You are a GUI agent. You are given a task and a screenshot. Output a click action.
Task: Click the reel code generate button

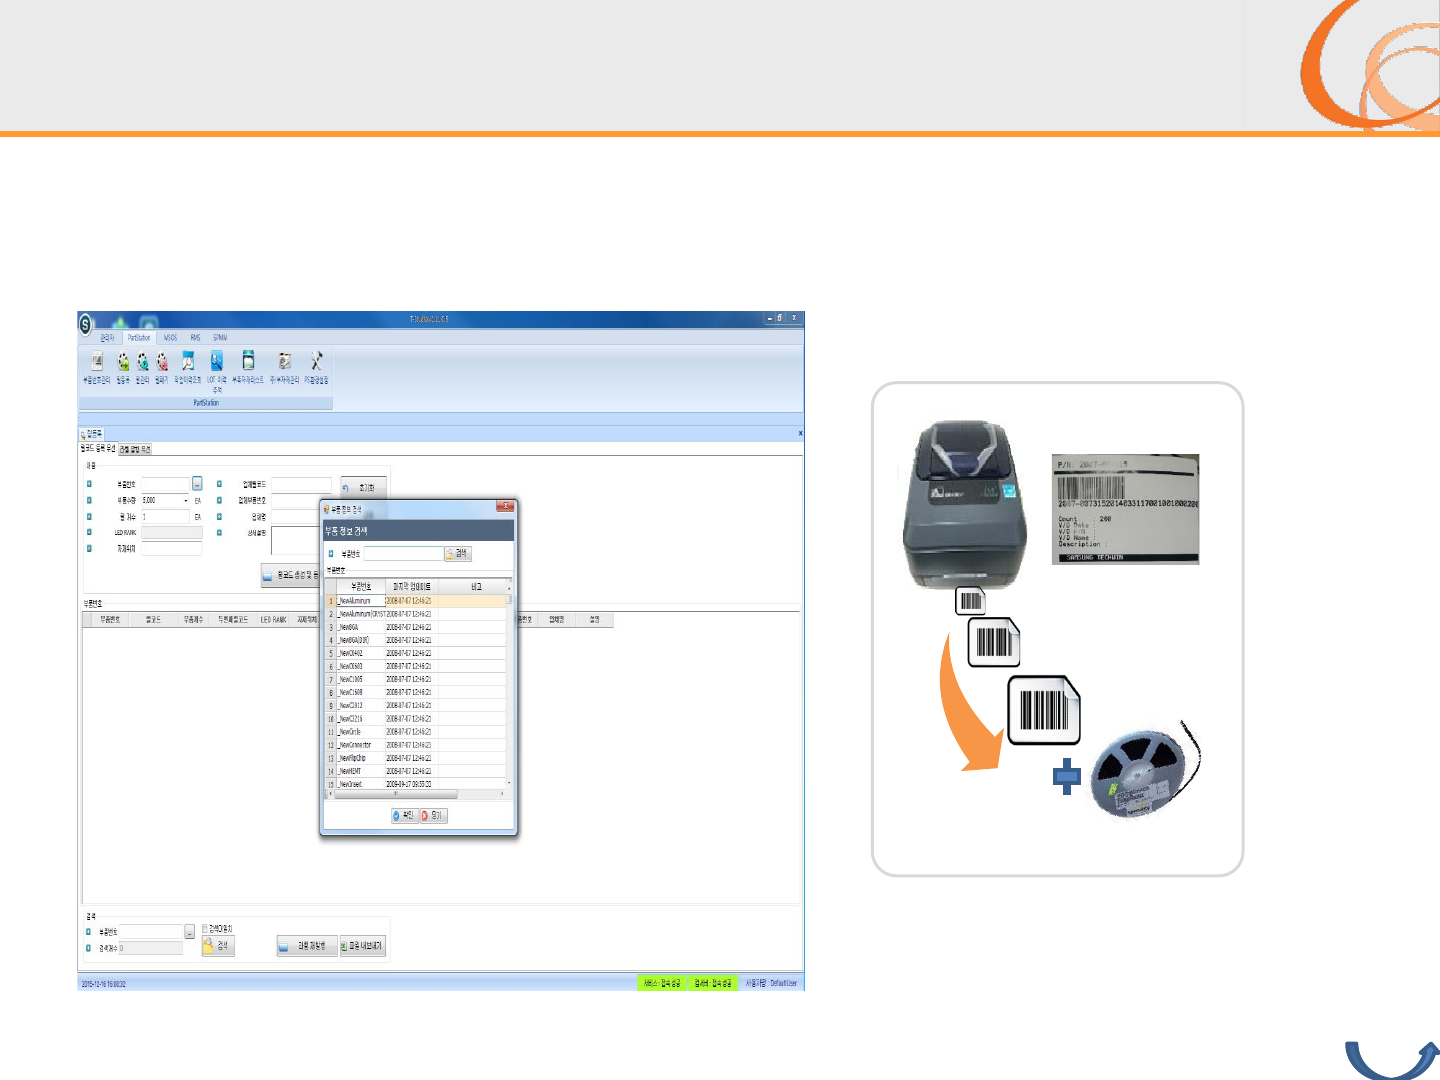point(291,575)
